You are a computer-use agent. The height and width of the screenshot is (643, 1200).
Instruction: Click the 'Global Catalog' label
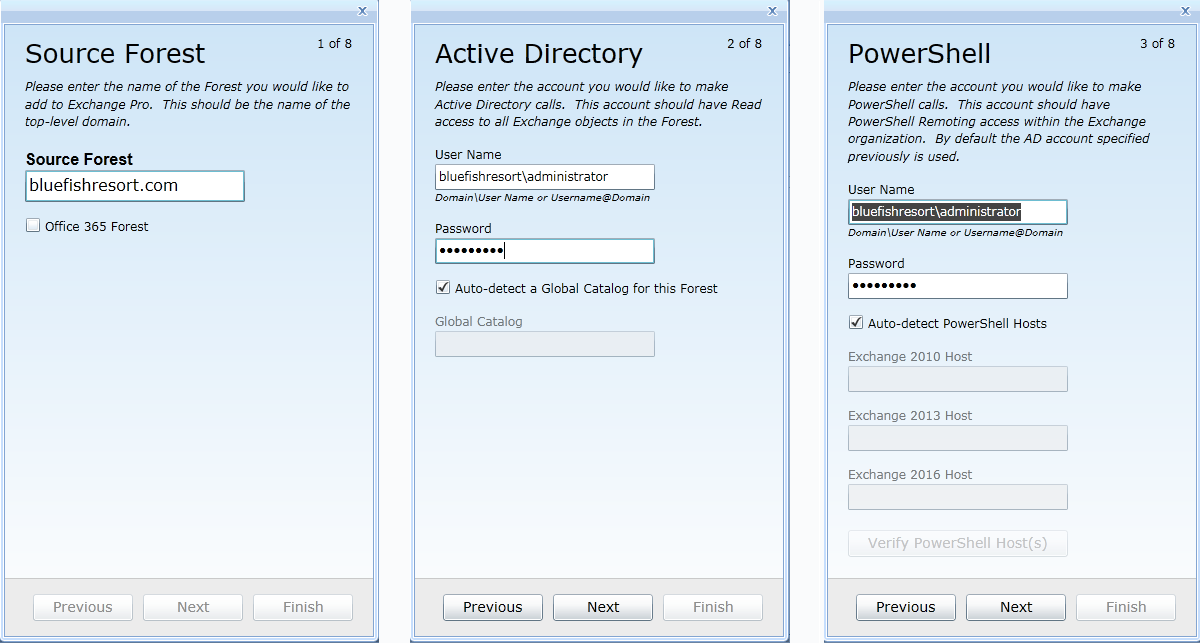[479, 322]
